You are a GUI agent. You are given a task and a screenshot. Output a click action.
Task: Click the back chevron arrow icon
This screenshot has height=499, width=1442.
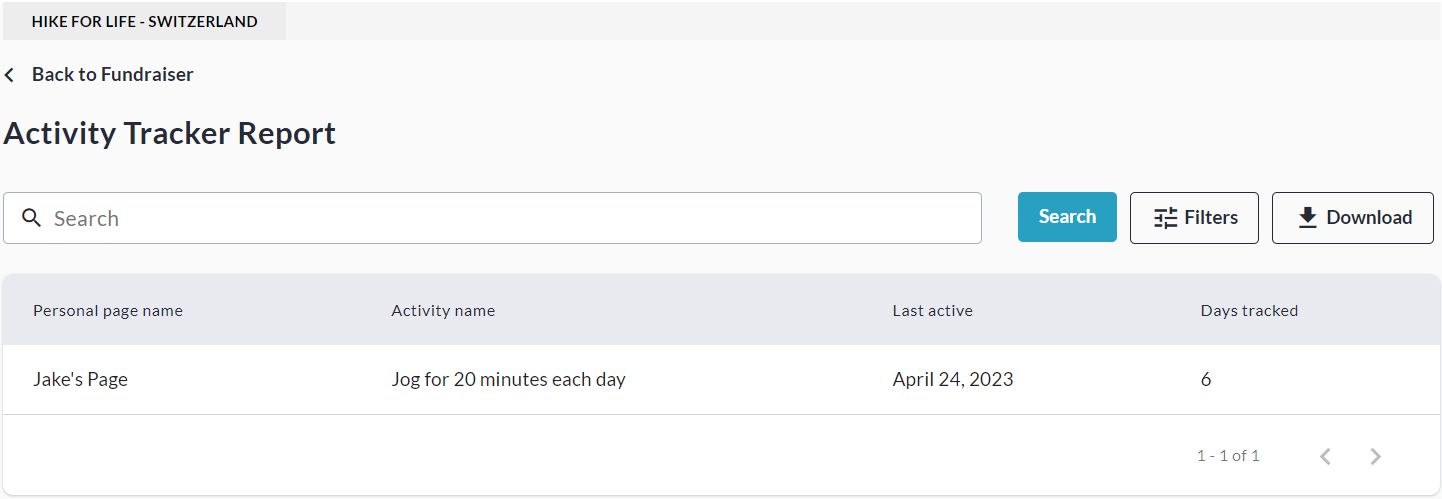click(10, 75)
